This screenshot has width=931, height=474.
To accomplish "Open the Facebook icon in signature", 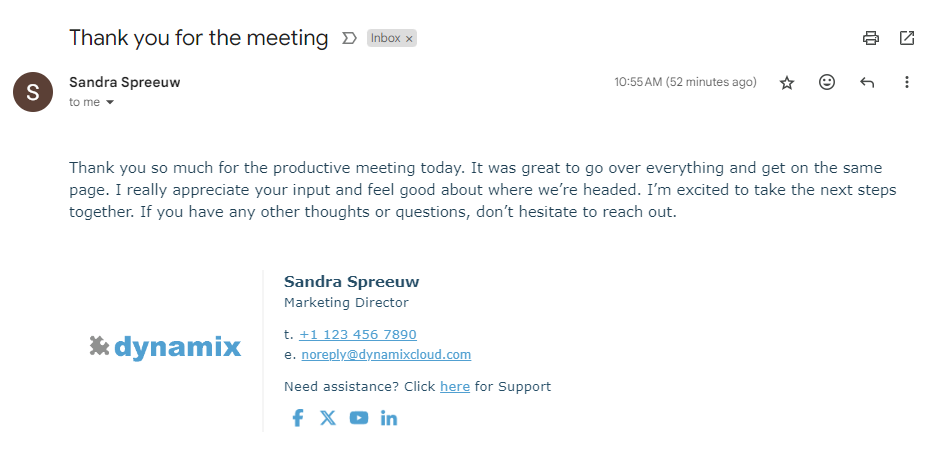I will 297,418.
